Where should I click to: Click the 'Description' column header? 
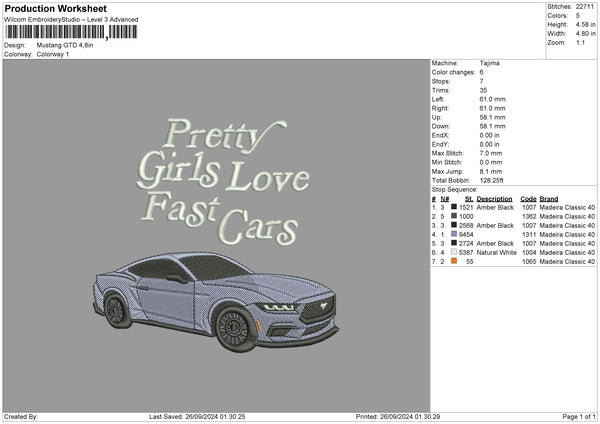pyautogui.click(x=494, y=199)
